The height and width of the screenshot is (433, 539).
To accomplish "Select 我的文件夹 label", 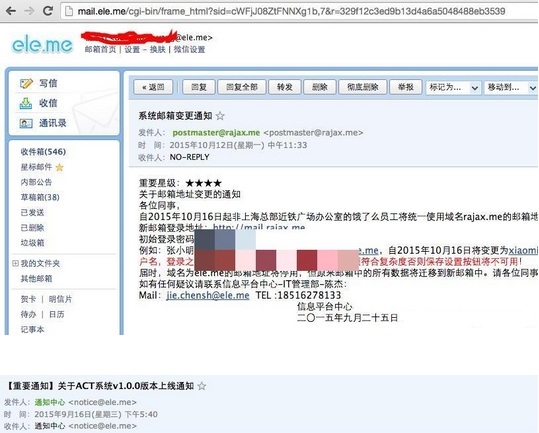I will click(x=40, y=264).
